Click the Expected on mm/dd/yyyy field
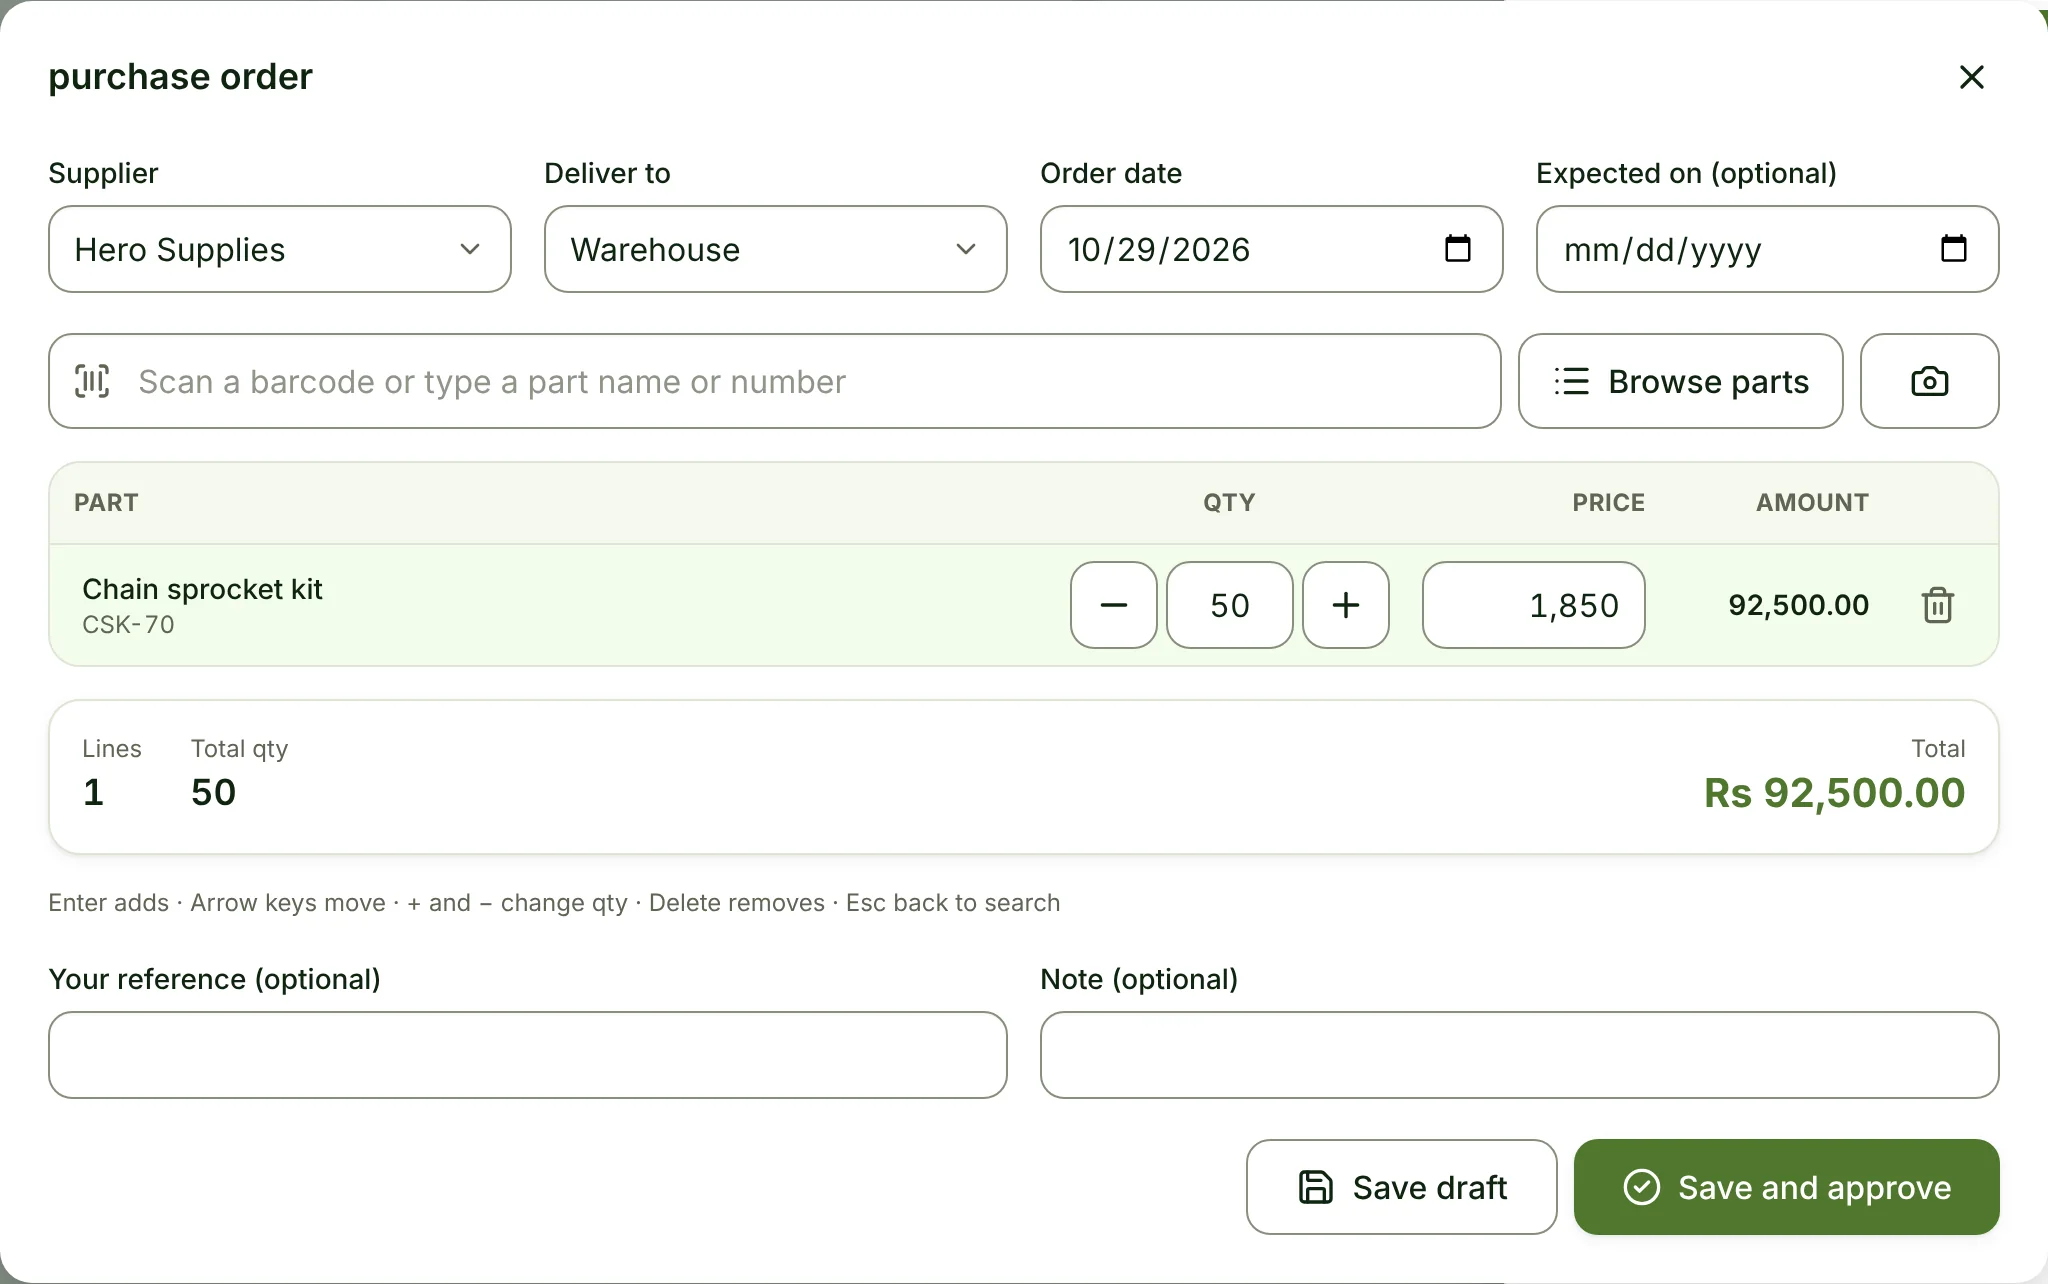This screenshot has width=2048, height=1284. (1768, 249)
